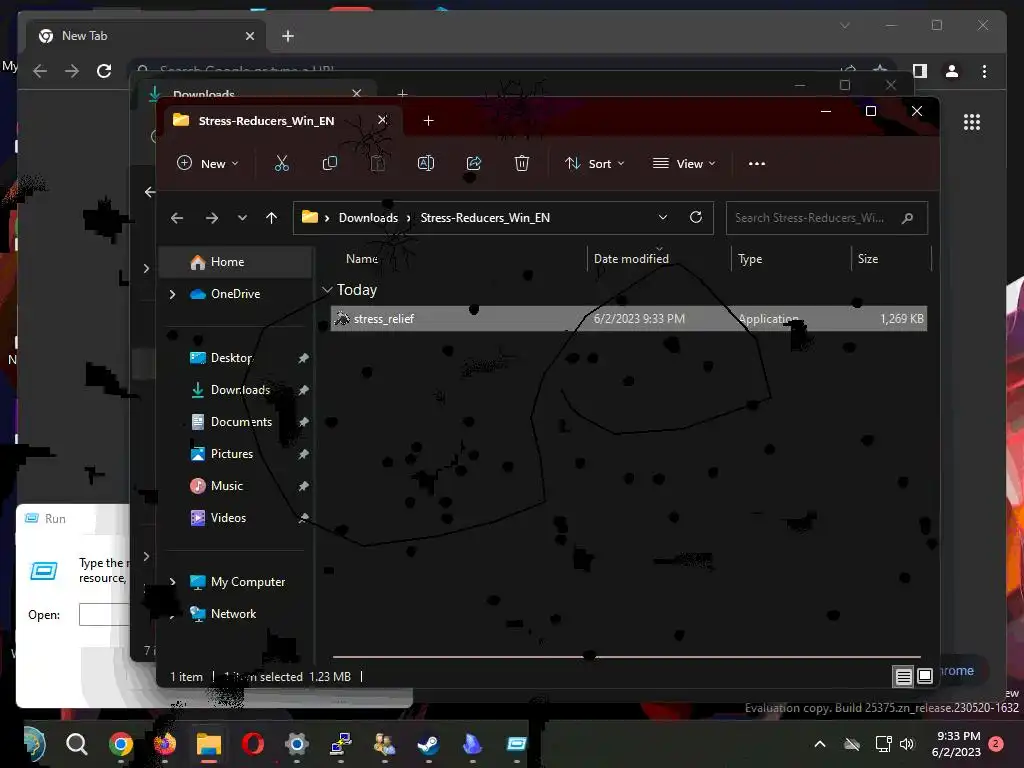Refresh the Stress-Reducers_Win_EN folder view

click(x=696, y=217)
